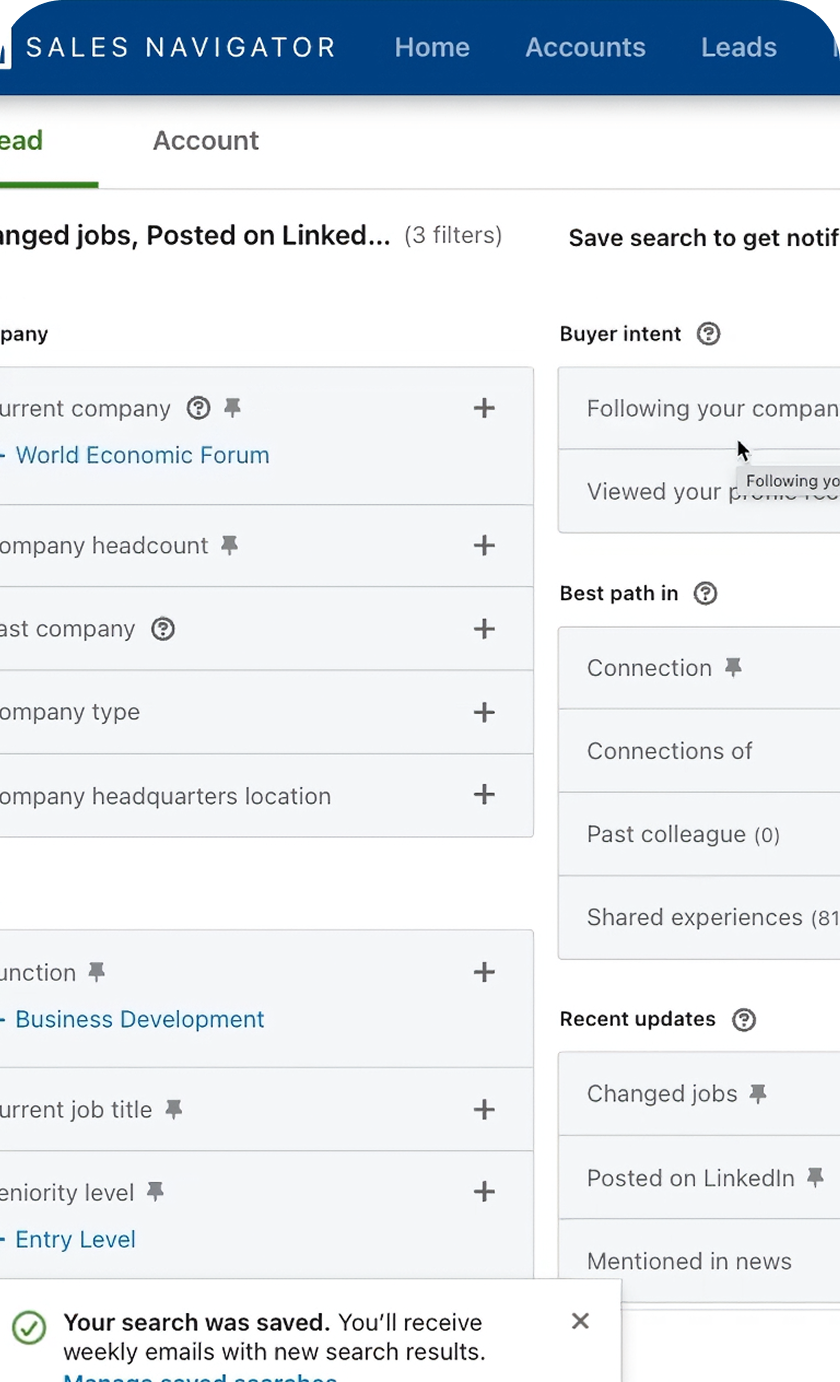Image resolution: width=840 pixels, height=1382 pixels.
Task: Toggle the Connections of filter row
Action: click(699, 751)
